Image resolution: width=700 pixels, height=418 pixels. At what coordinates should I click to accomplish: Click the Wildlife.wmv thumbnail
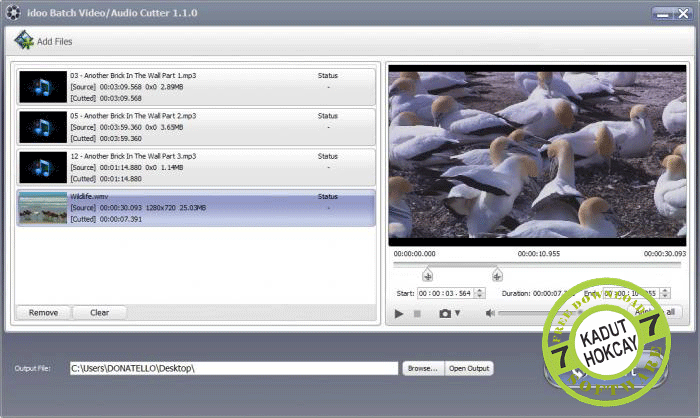[x=43, y=208]
